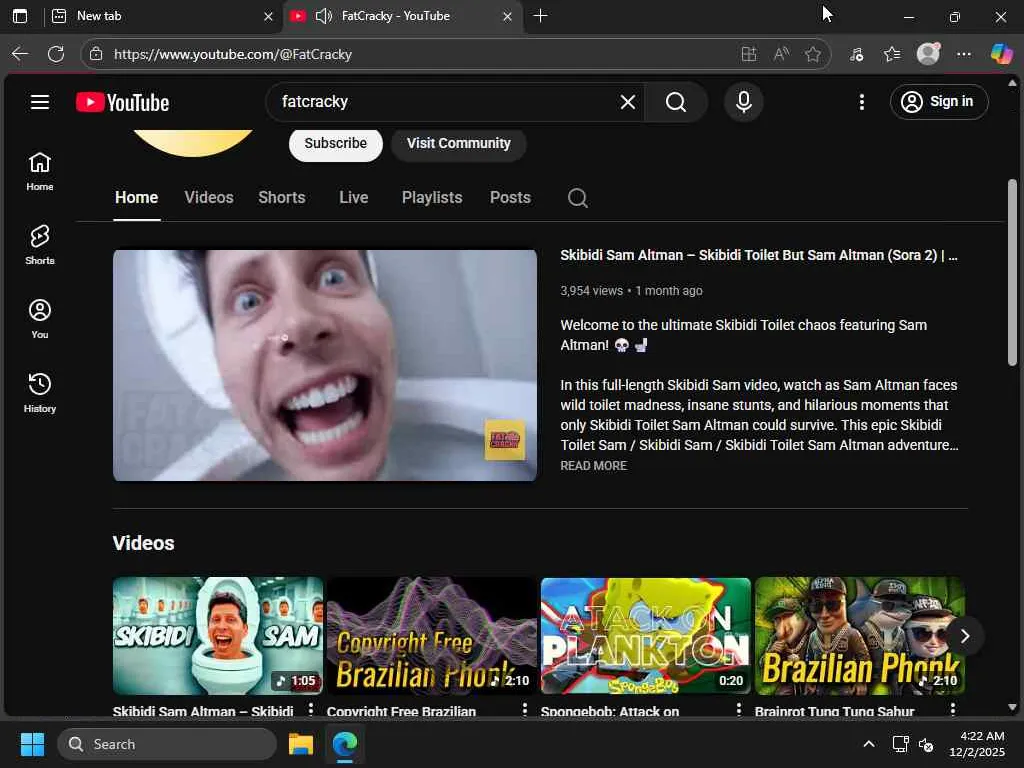Open YouTube settings three-dot menu
The height and width of the screenshot is (768, 1024).
861,102
